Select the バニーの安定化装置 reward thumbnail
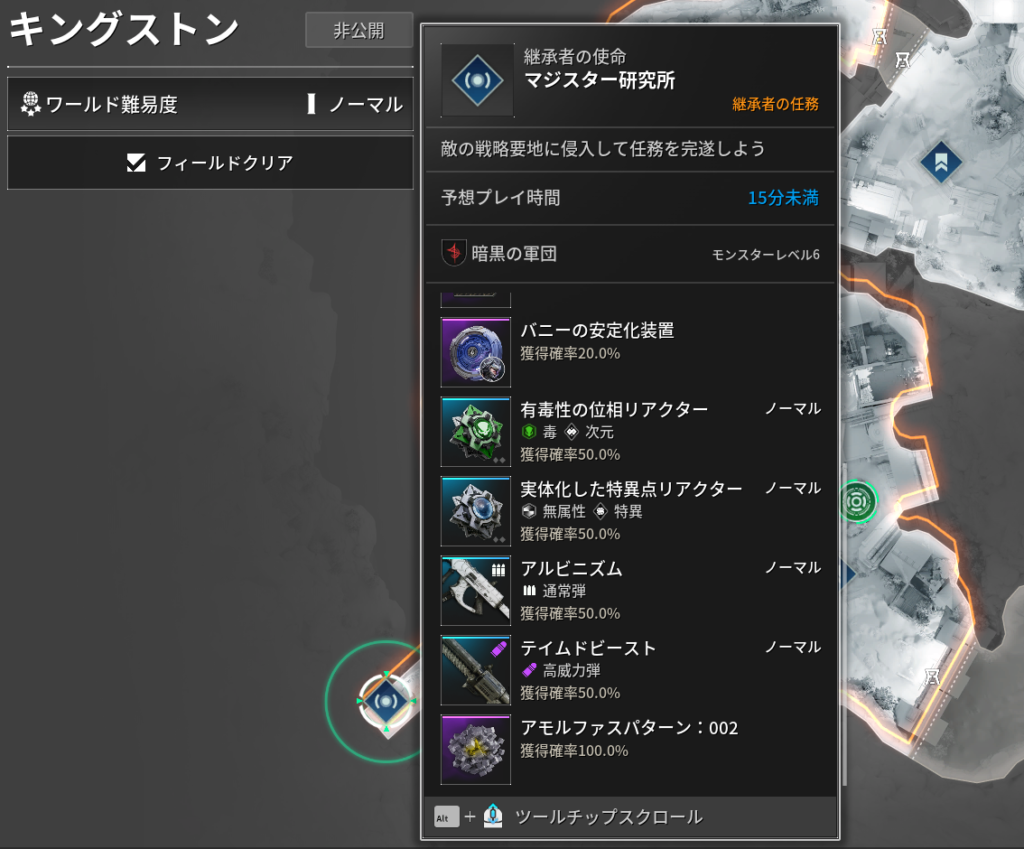This screenshot has width=1024, height=849. [475, 353]
